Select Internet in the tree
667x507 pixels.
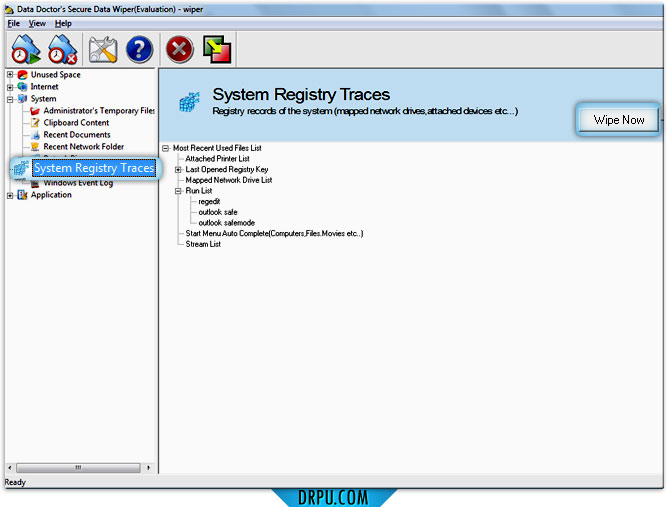click(x=44, y=87)
